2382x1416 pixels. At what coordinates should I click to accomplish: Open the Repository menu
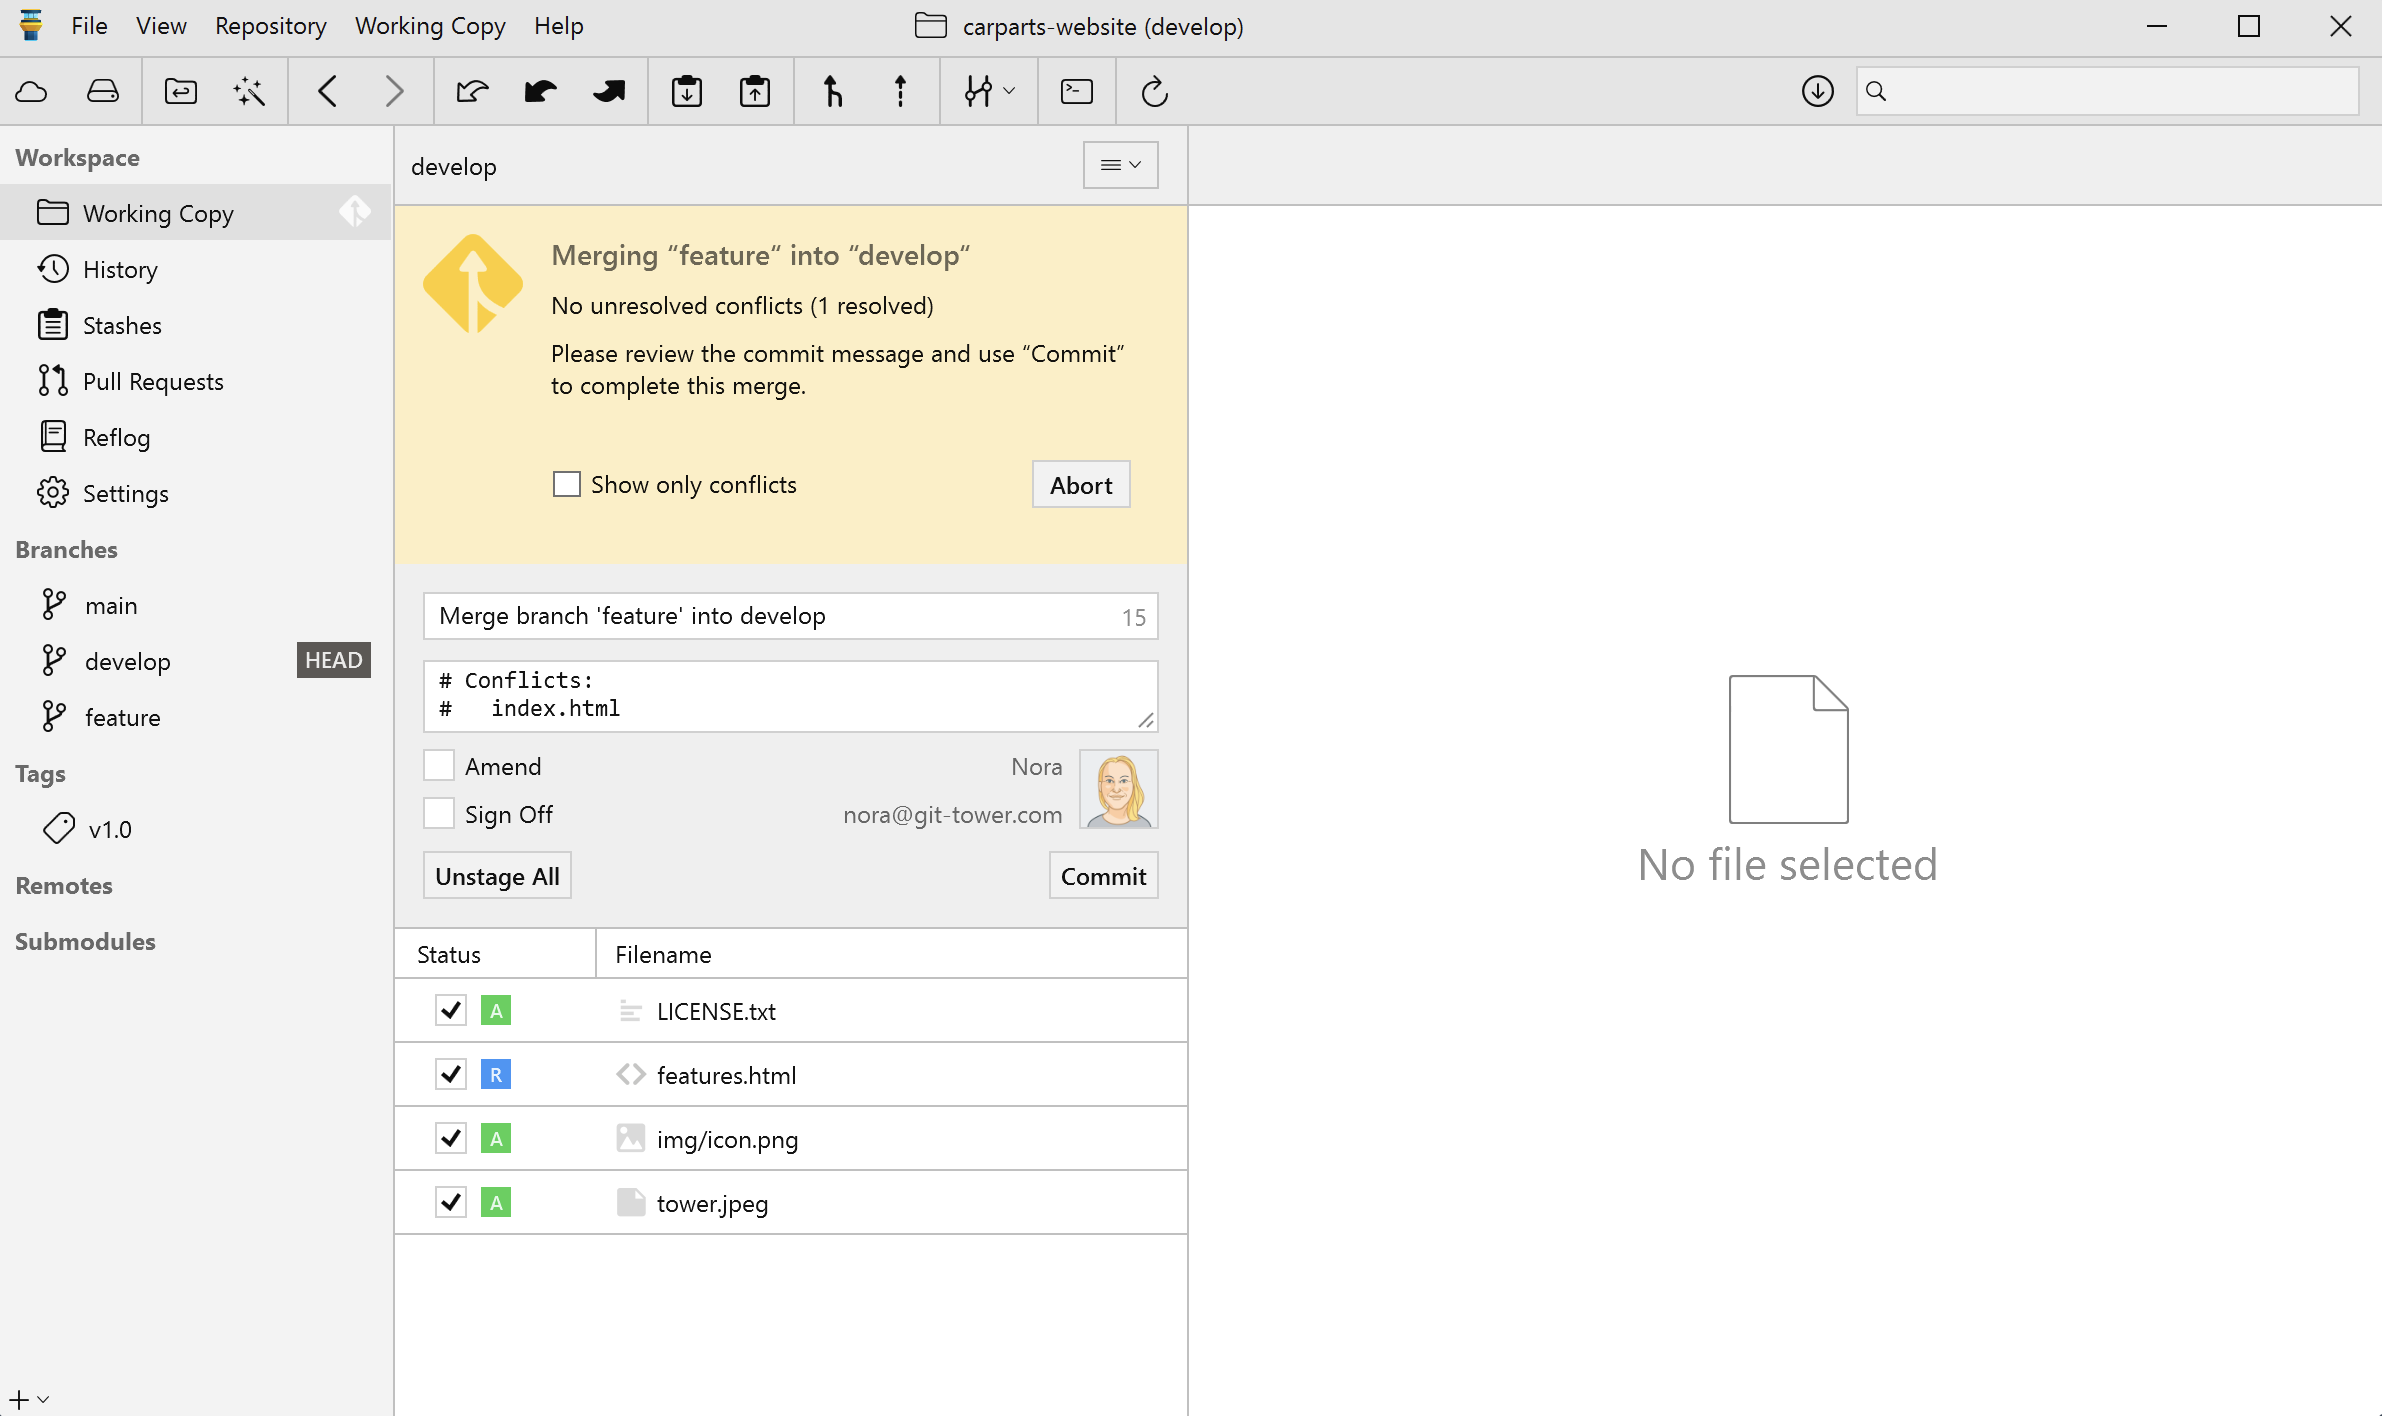[271, 26]
